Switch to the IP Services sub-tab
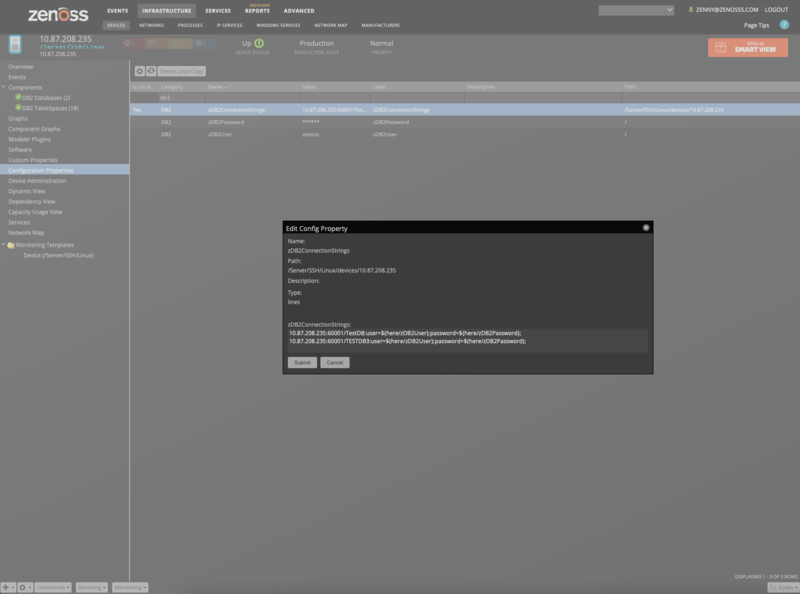 coord(230,25)
